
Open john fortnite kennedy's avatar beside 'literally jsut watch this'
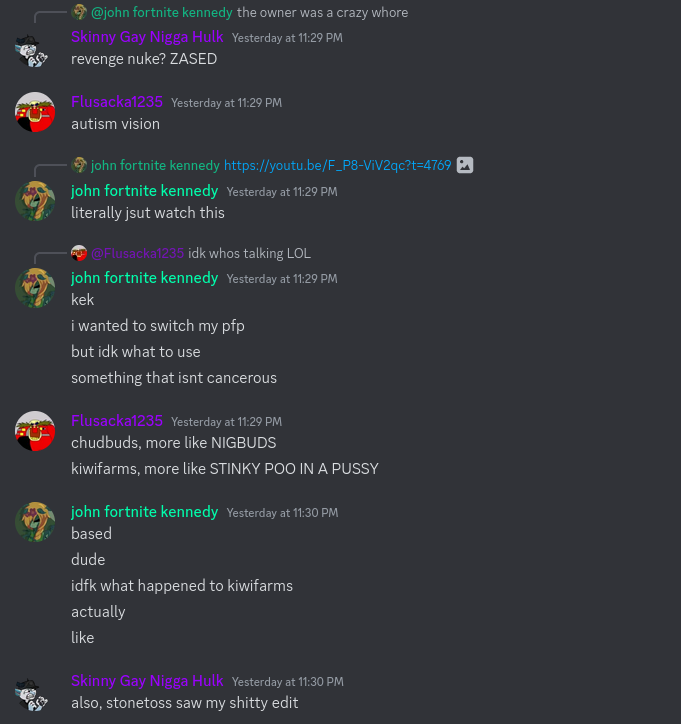[35, 201]
